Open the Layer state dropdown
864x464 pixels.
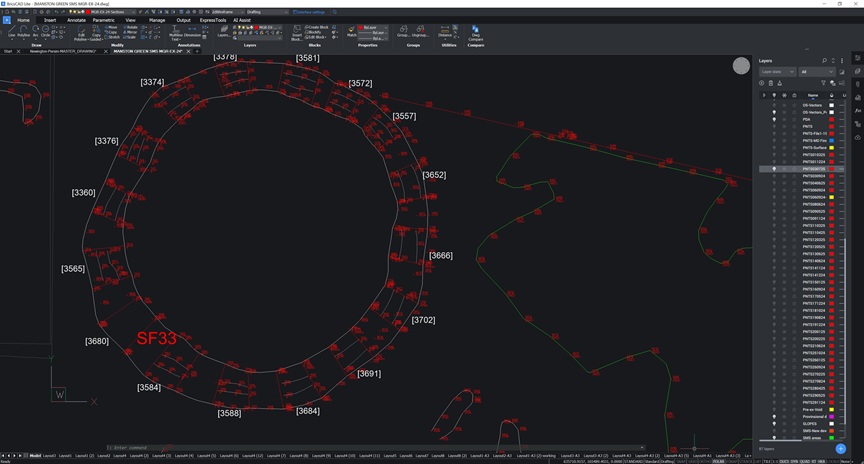click(x=777, y=72)
